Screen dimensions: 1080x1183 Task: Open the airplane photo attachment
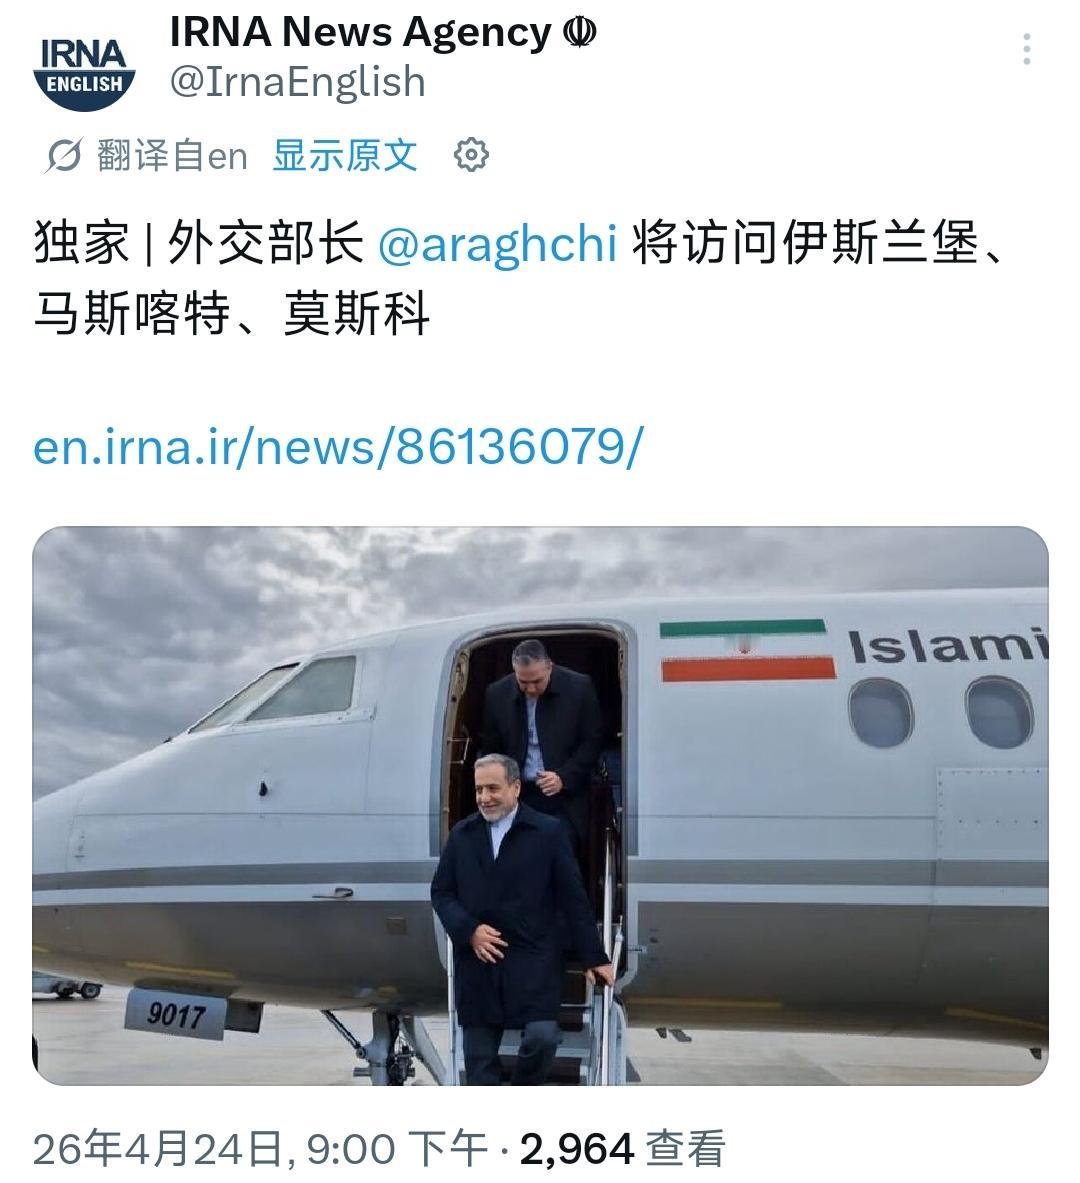tap(540, 806)
